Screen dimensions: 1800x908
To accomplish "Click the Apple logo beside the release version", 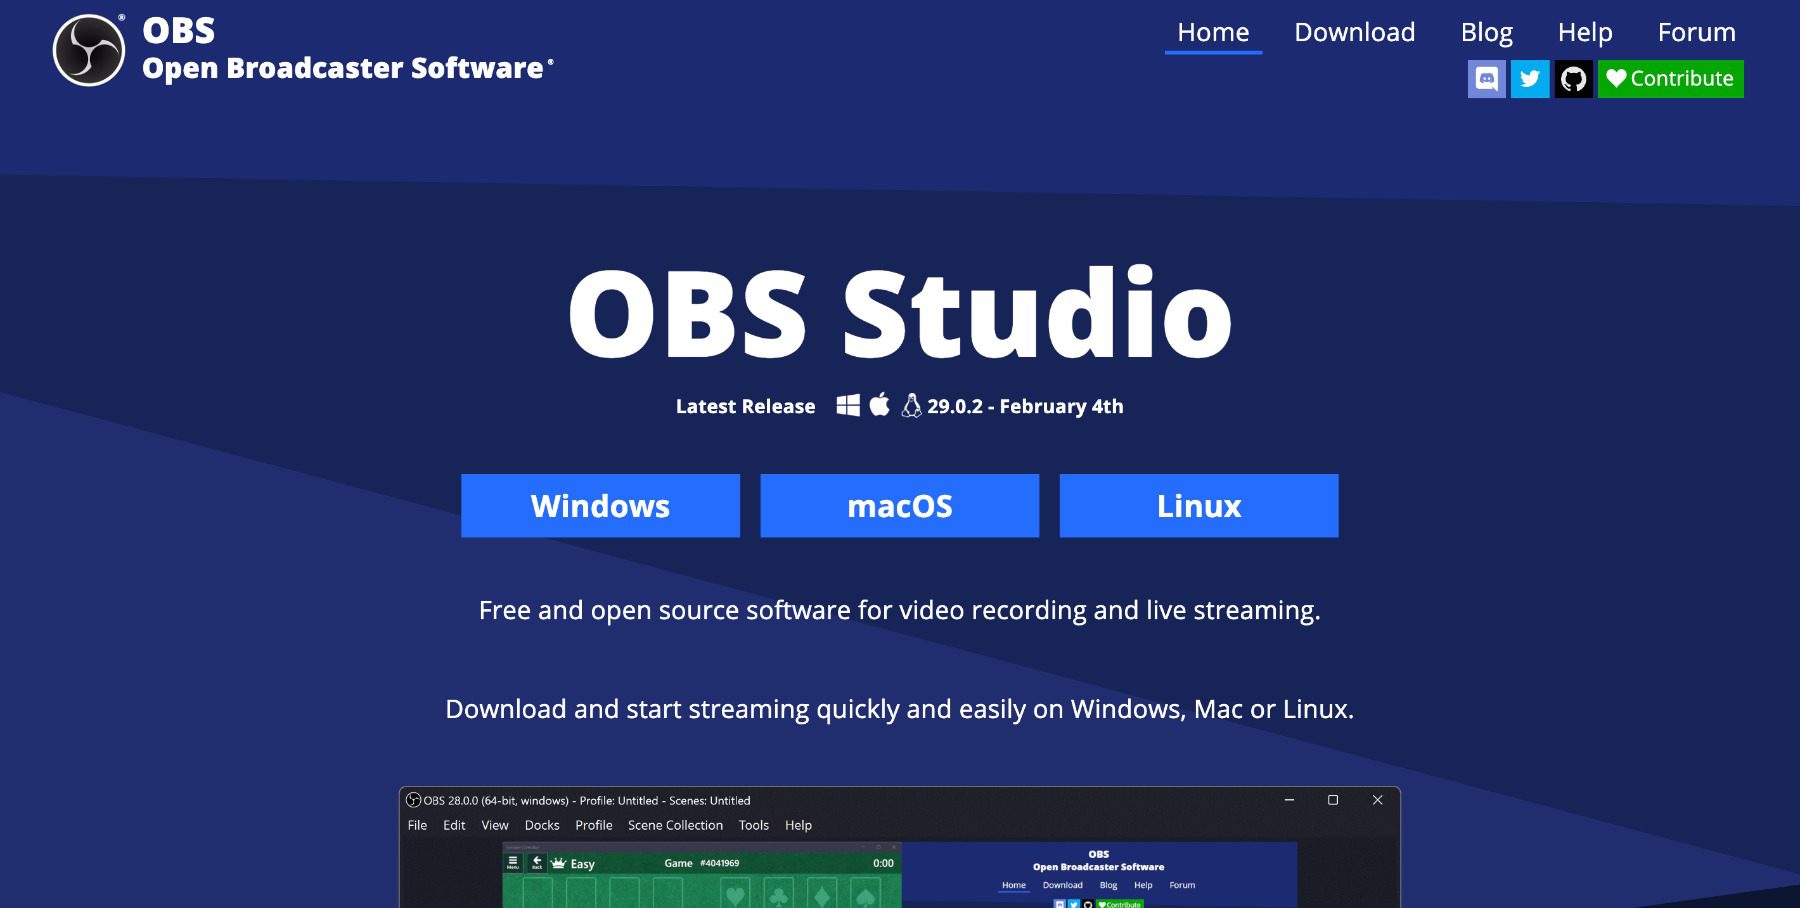I will coord(879,405).
